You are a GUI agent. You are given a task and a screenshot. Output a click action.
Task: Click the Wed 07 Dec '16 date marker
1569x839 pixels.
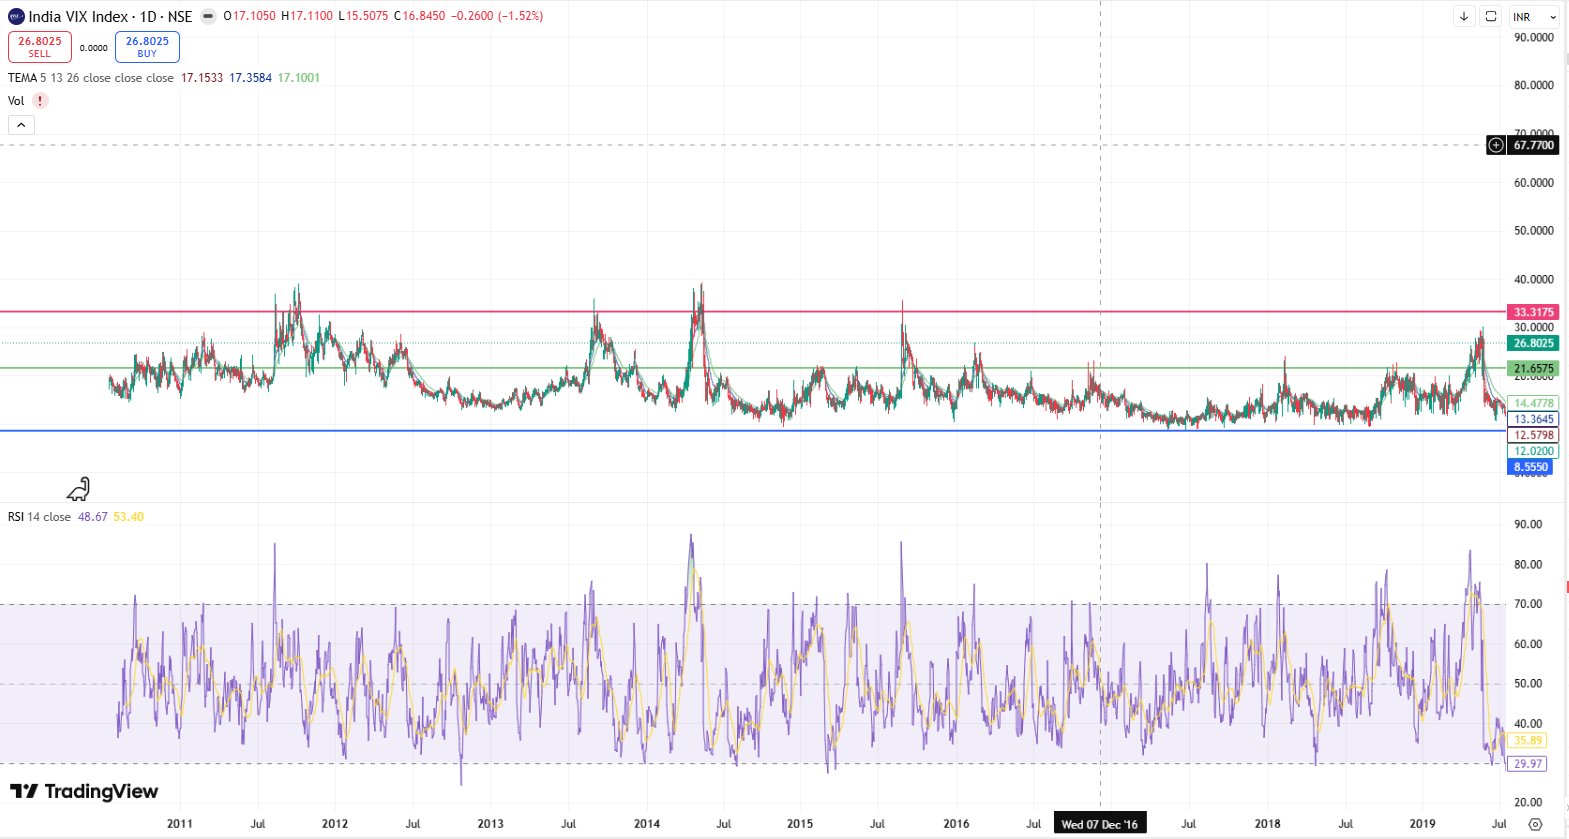1100,824
